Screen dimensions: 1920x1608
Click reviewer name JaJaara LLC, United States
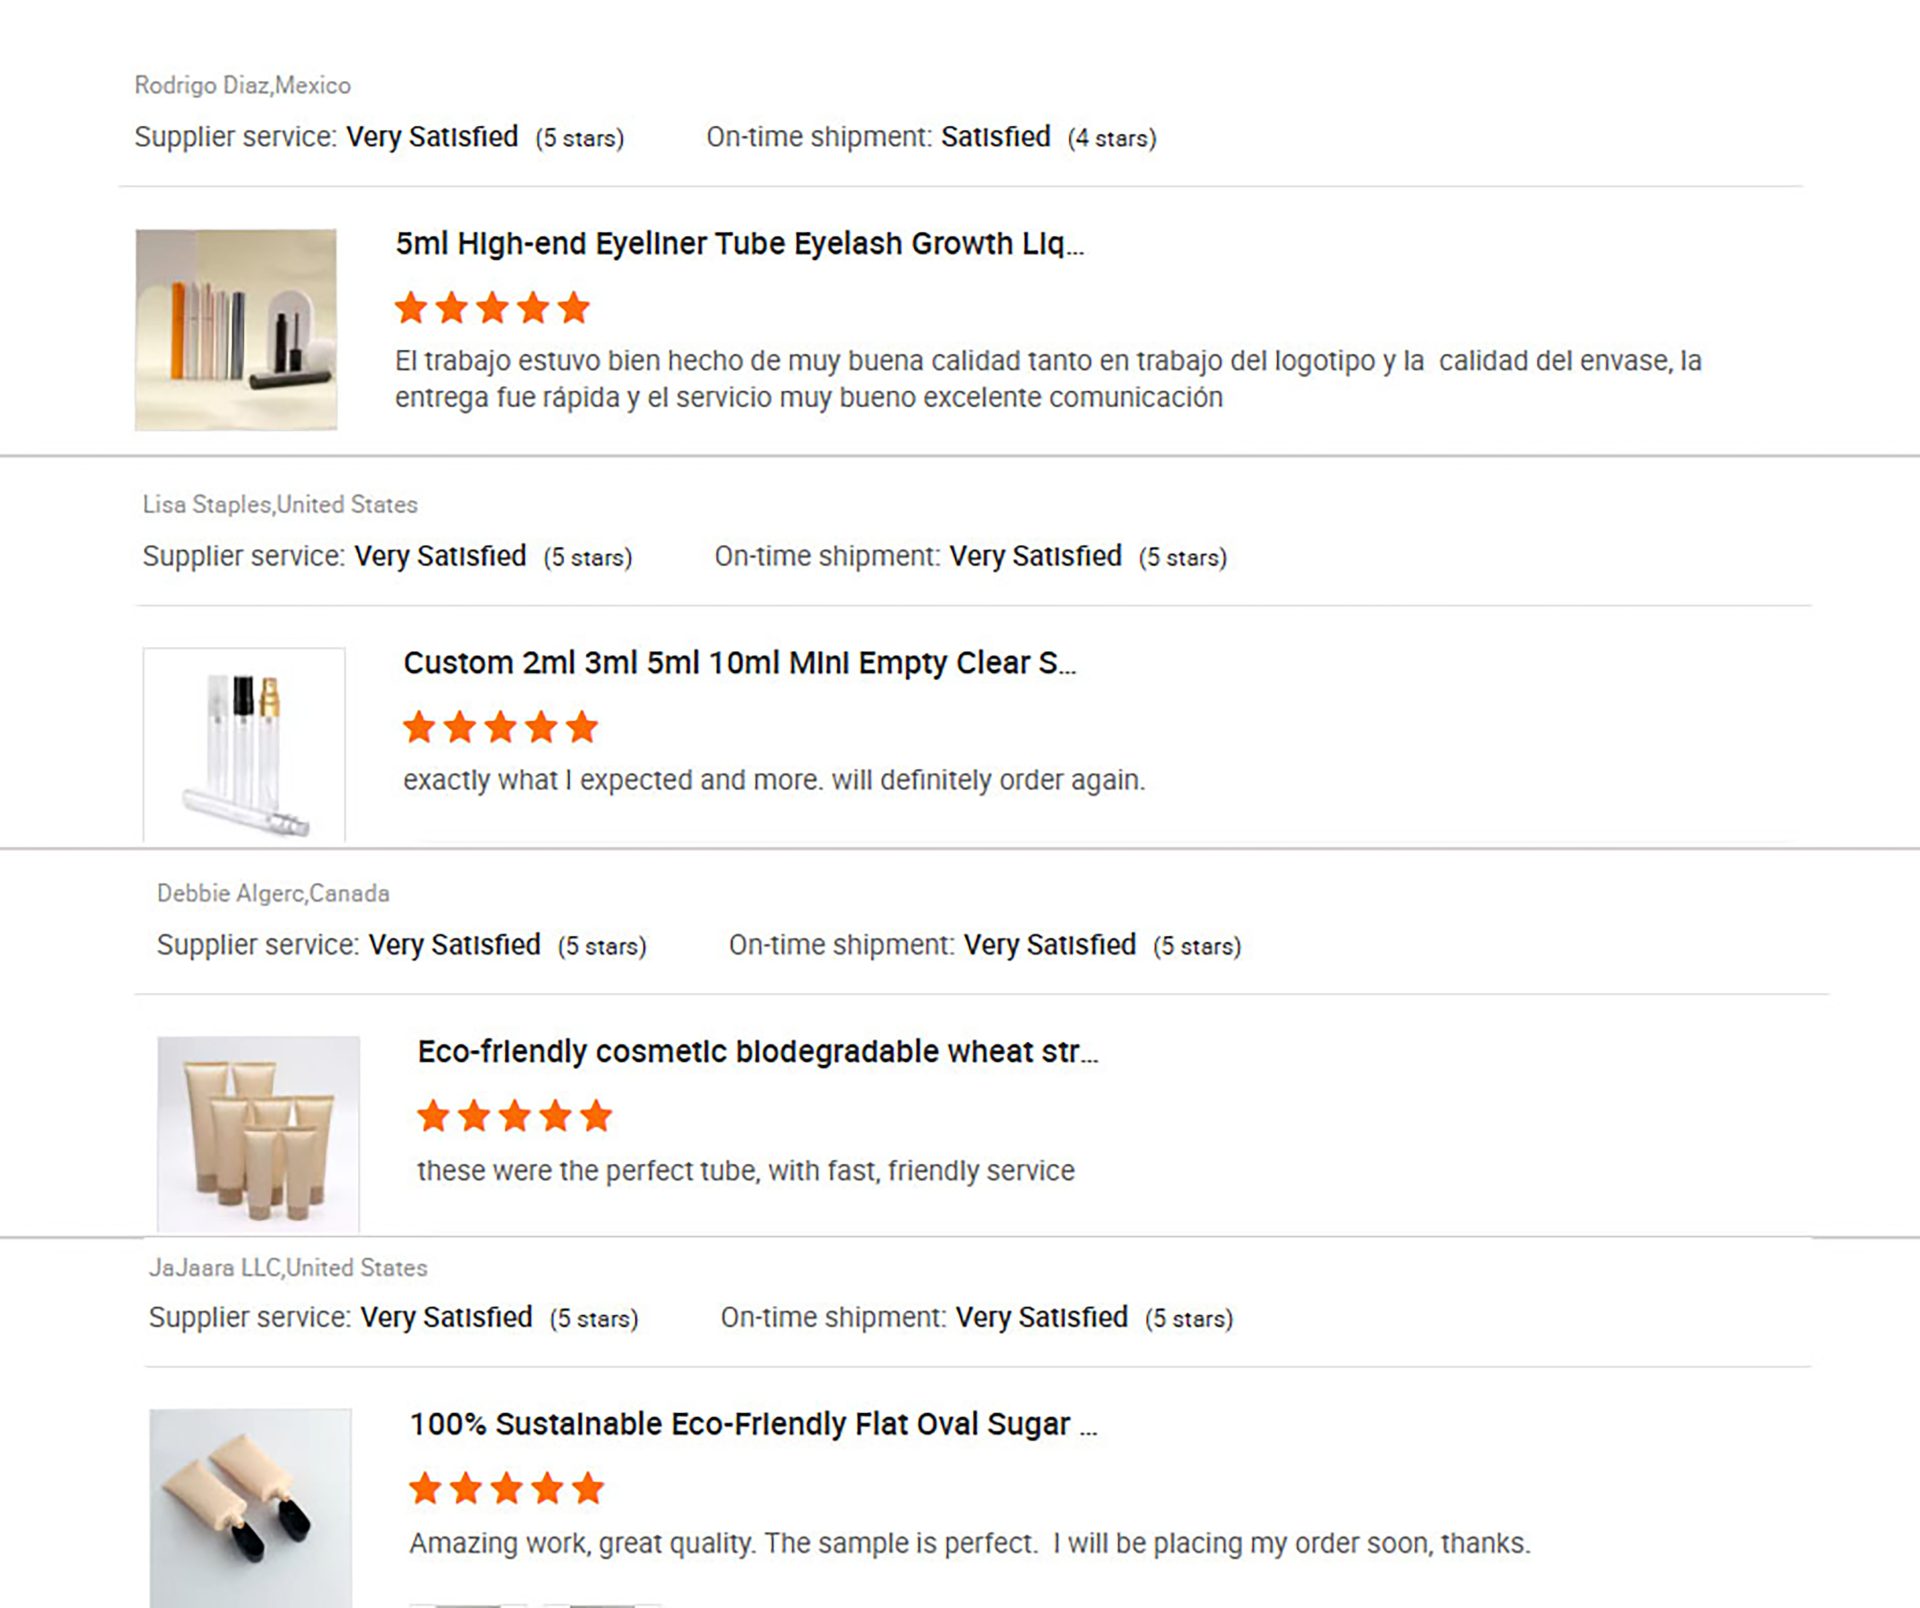pos(288,1267)
